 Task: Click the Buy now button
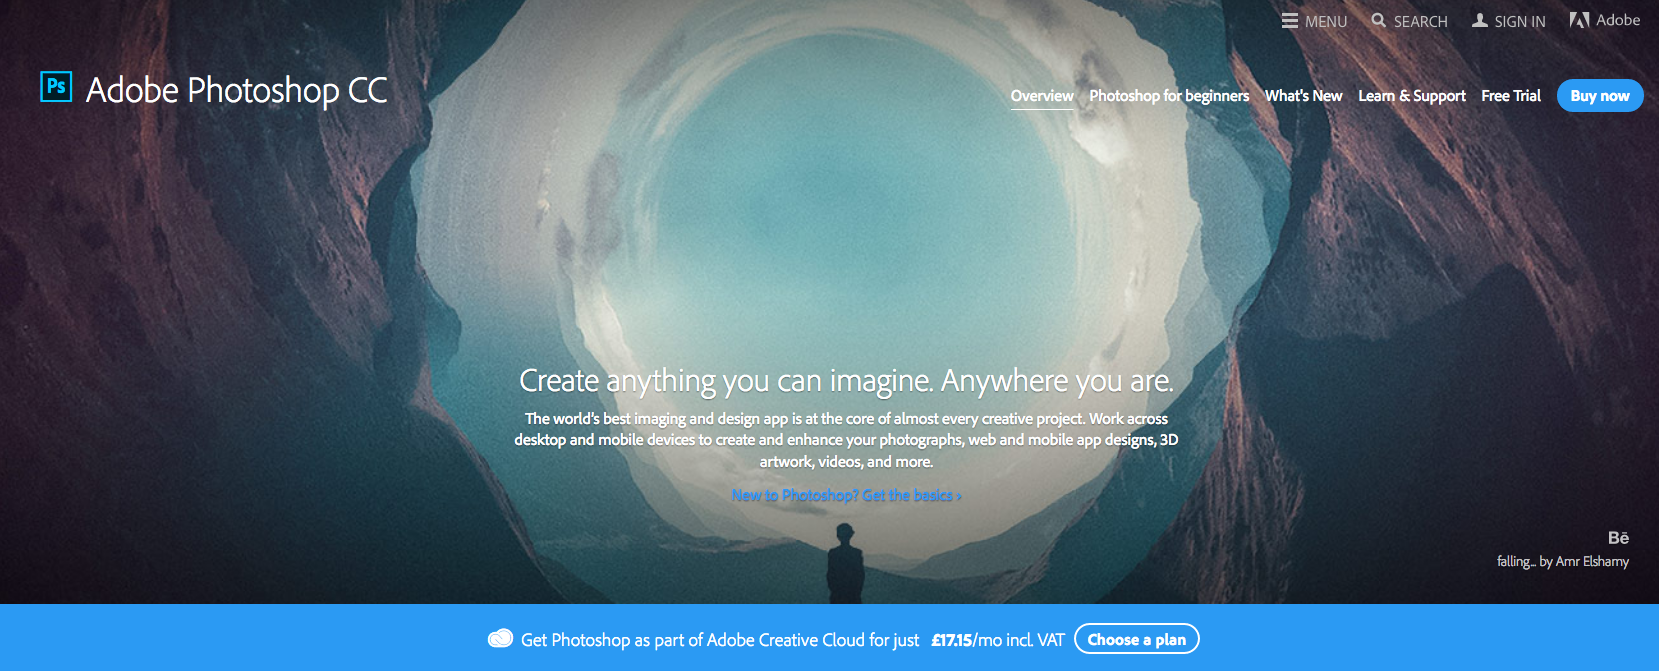(1600, 96)
